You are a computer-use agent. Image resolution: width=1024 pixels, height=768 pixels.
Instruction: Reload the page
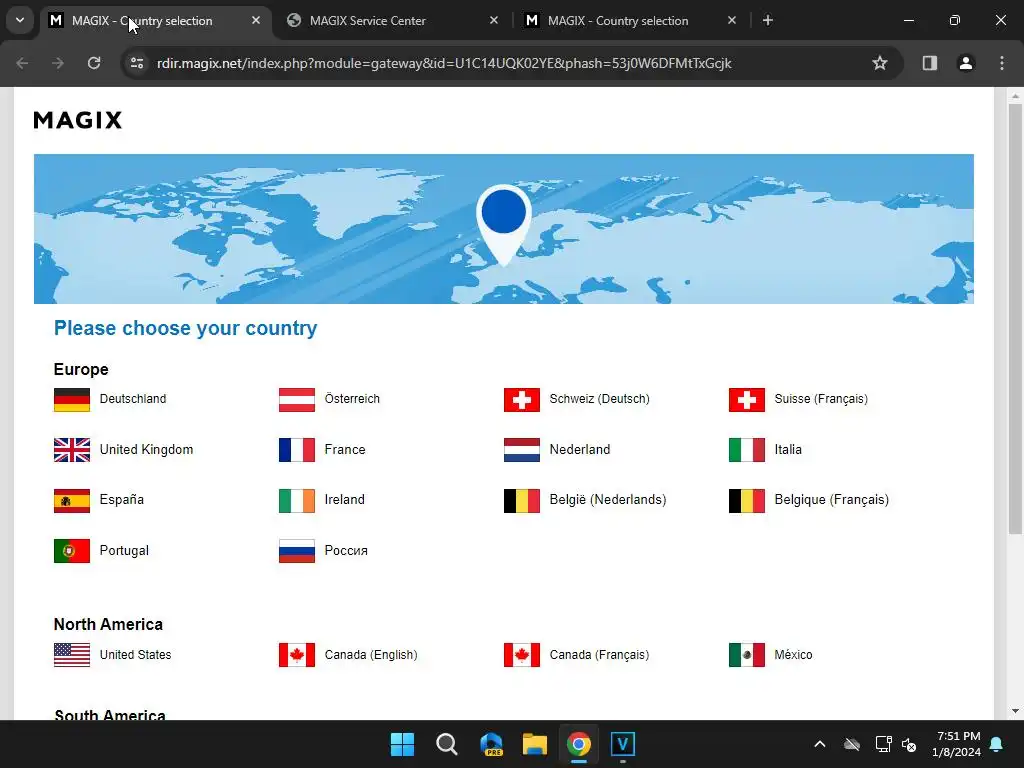94,63
